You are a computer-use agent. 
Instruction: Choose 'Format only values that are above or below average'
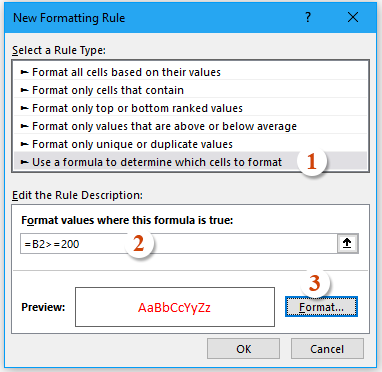[x=190, y=126]
